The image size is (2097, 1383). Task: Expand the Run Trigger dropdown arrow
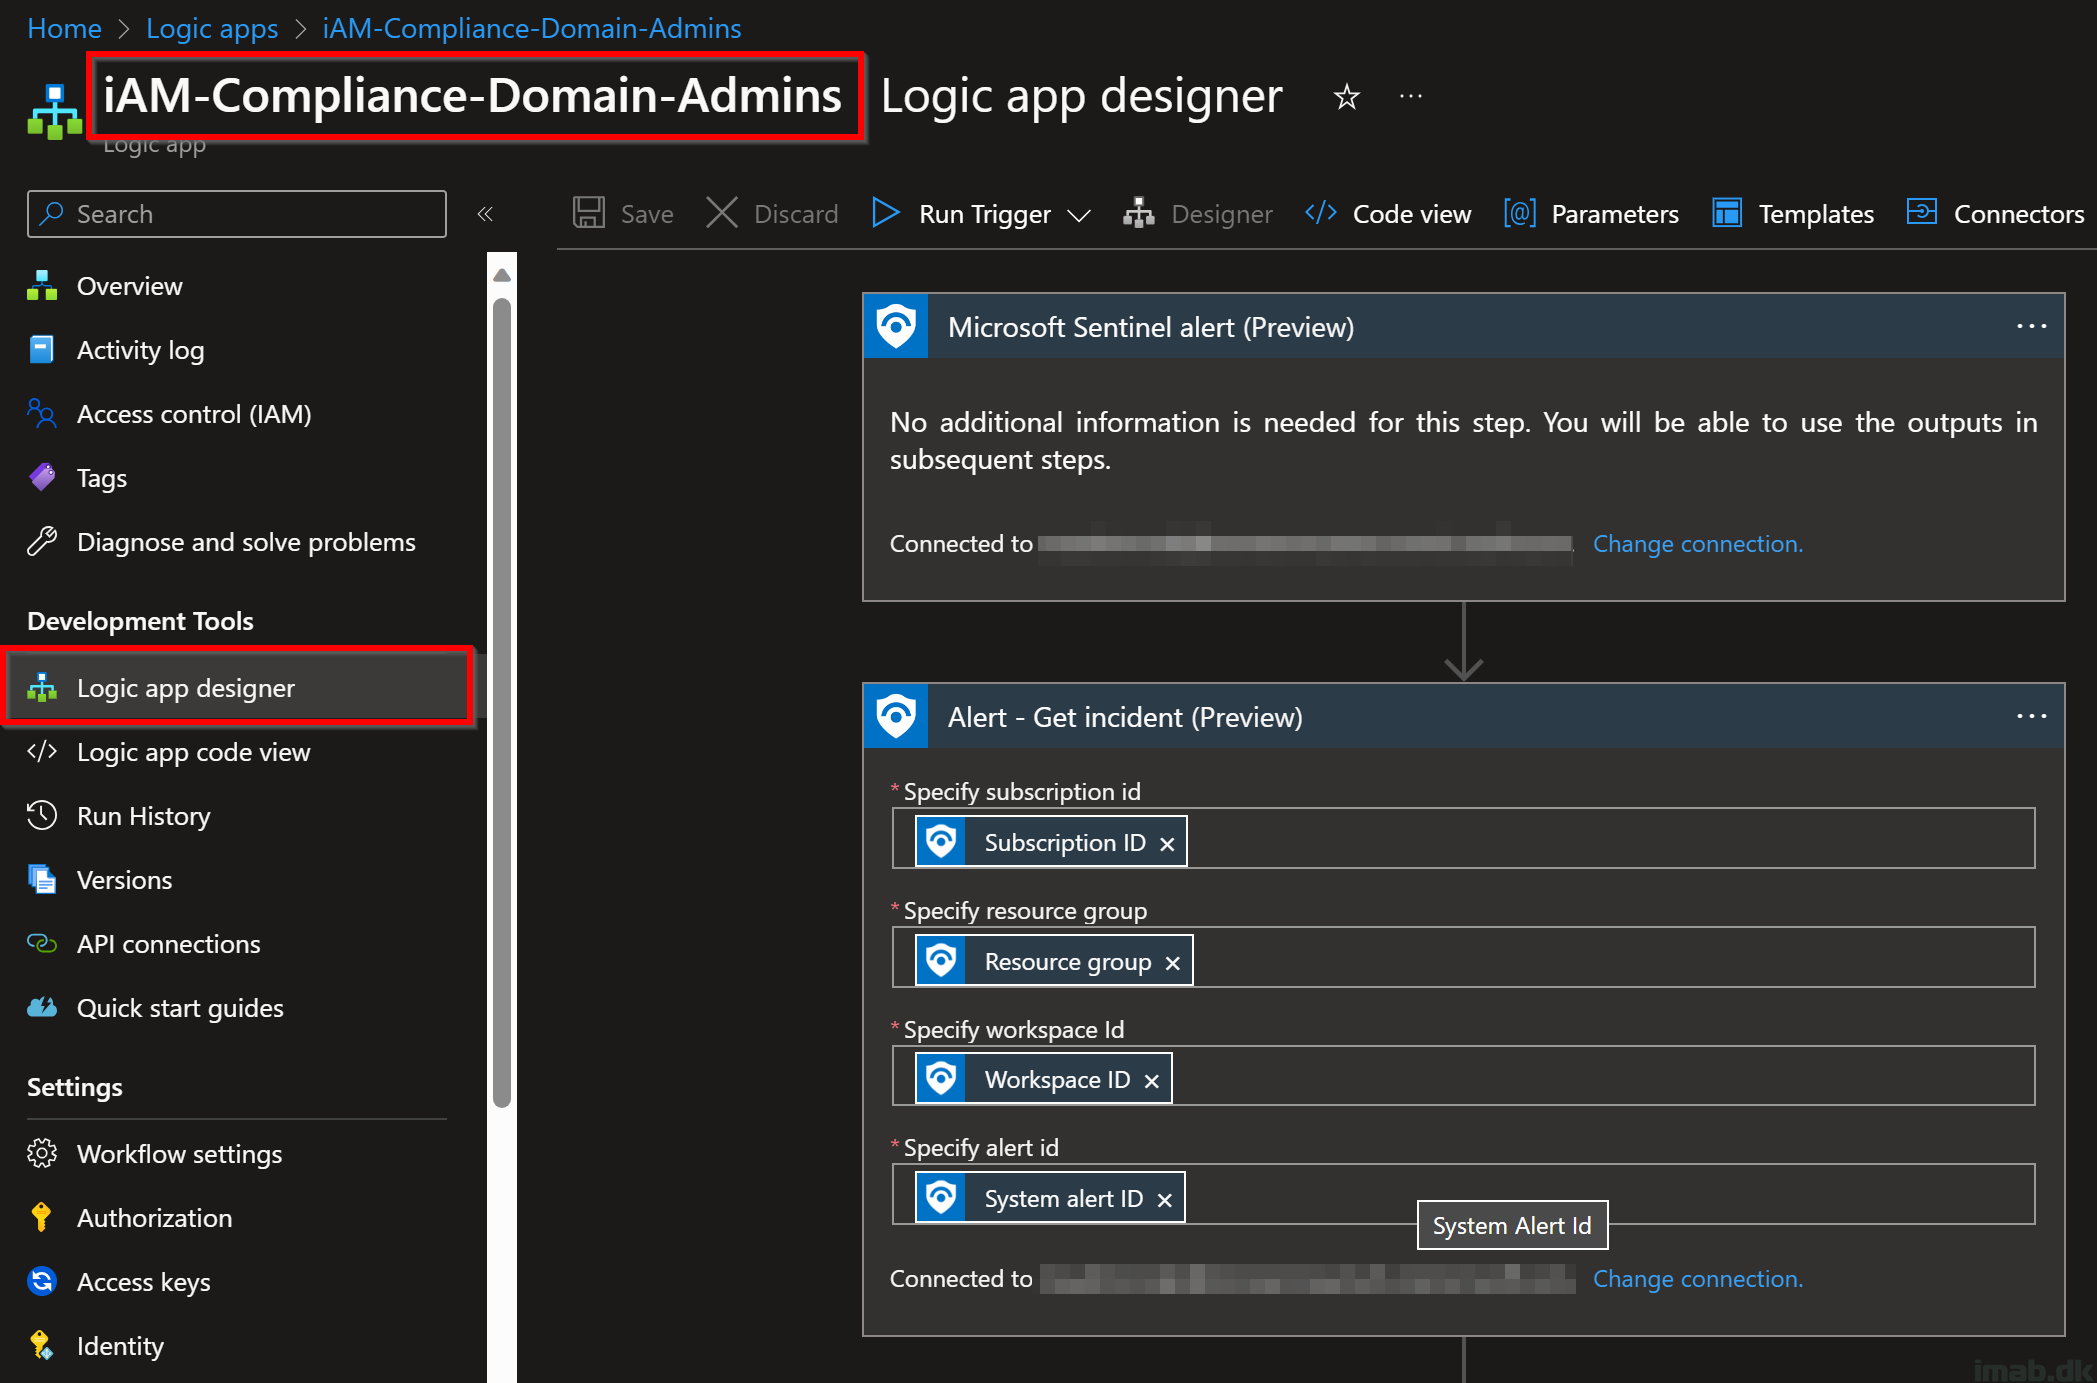coord(1079,215)
